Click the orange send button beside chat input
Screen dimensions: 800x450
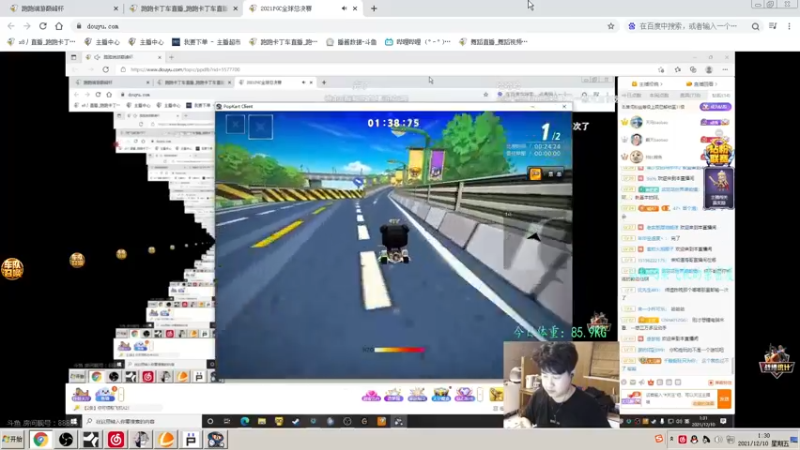pyautogui.click(x=724, y=399)
